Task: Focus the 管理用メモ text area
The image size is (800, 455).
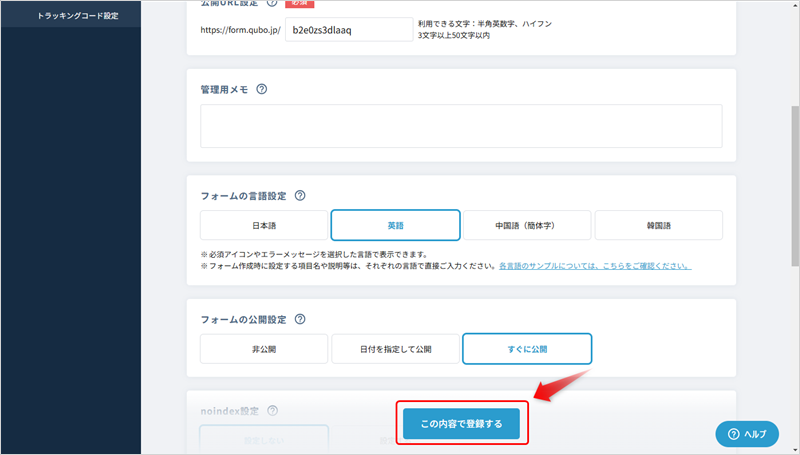Action: pyautogui.click(x=461, y=126)
